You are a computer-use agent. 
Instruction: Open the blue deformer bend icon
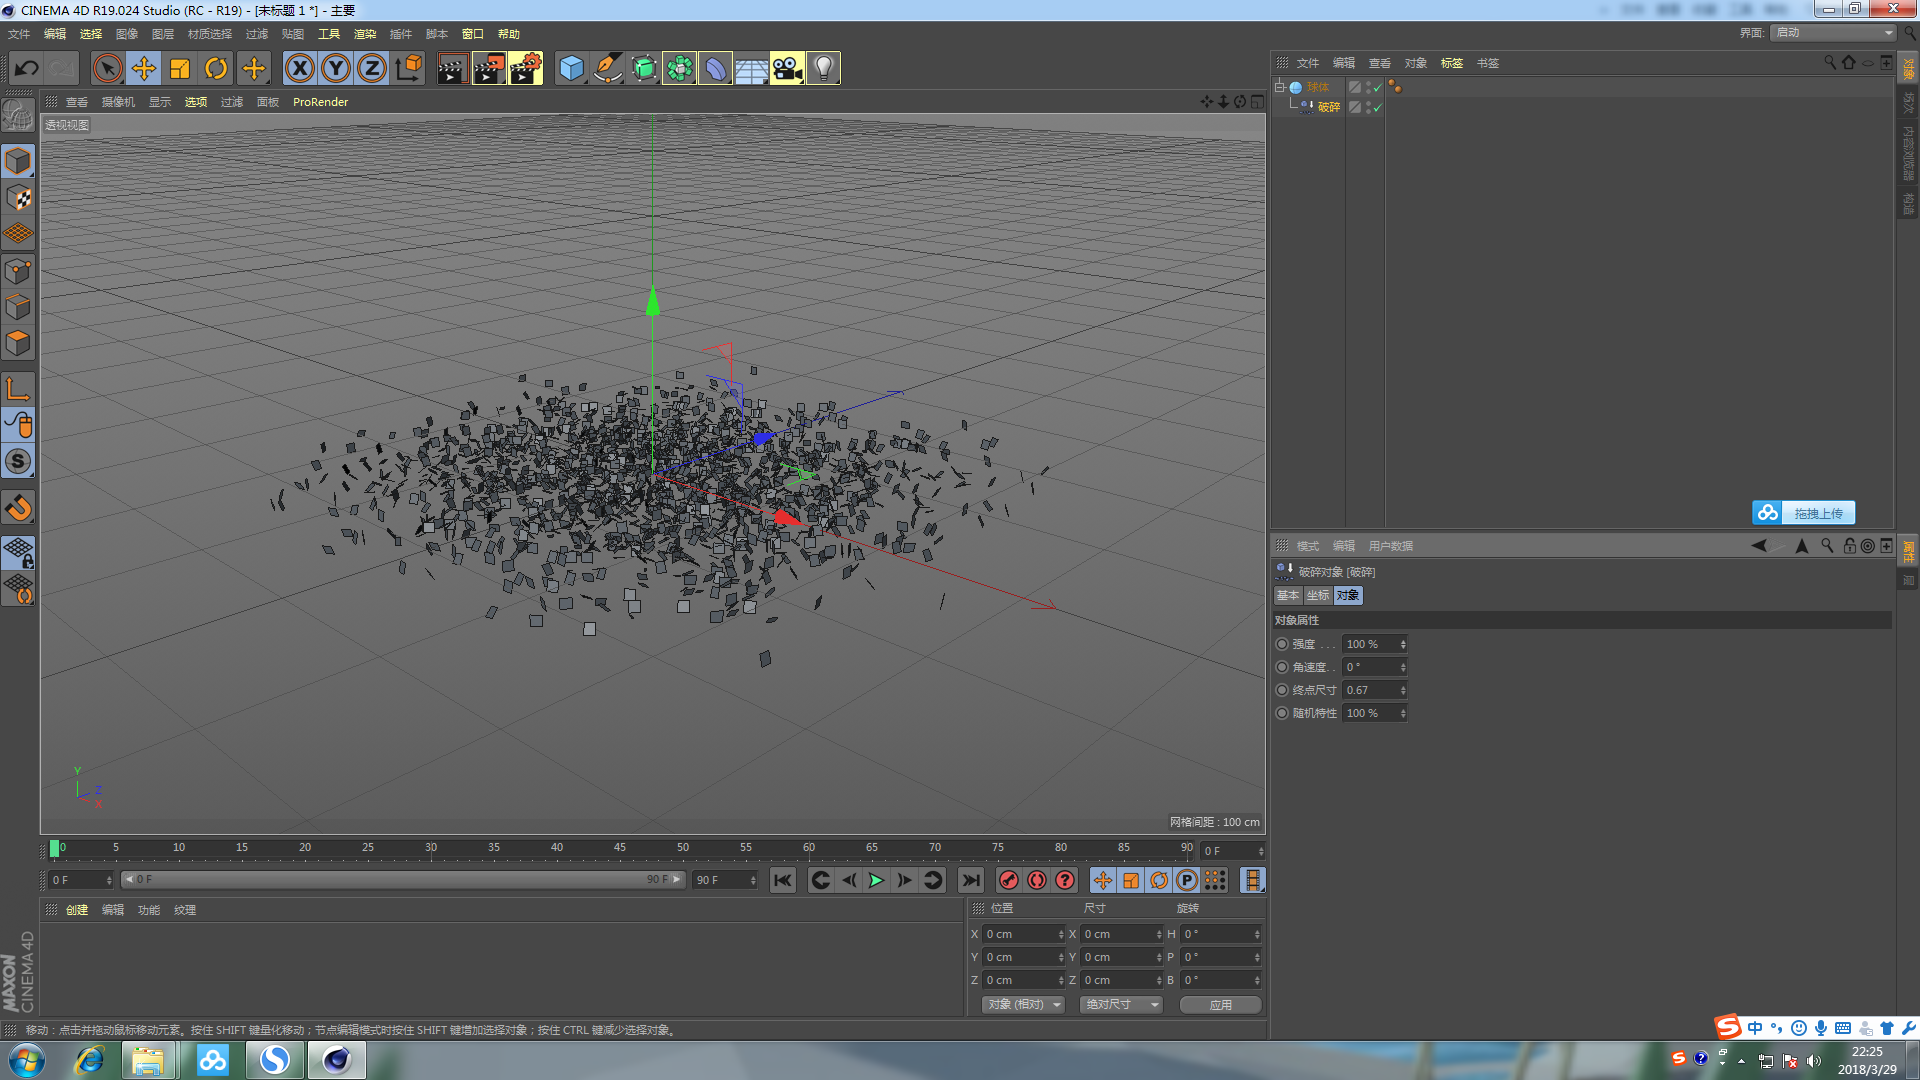[715, 69]
